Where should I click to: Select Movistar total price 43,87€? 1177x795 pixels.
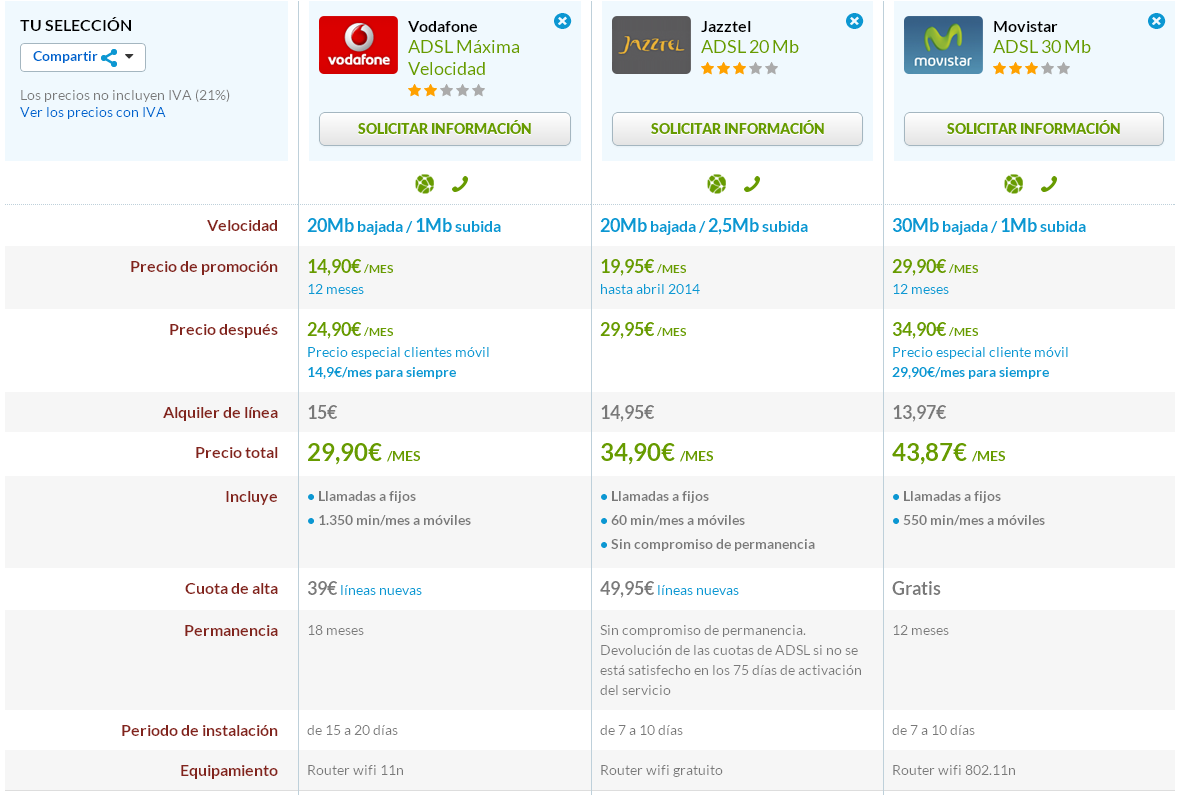(948, 453)
